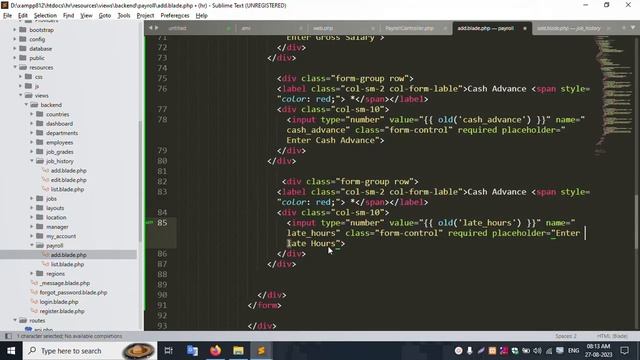Screen dimensions: 640x360
Task: Expand the public folder
Action: (x=15, y=58)
